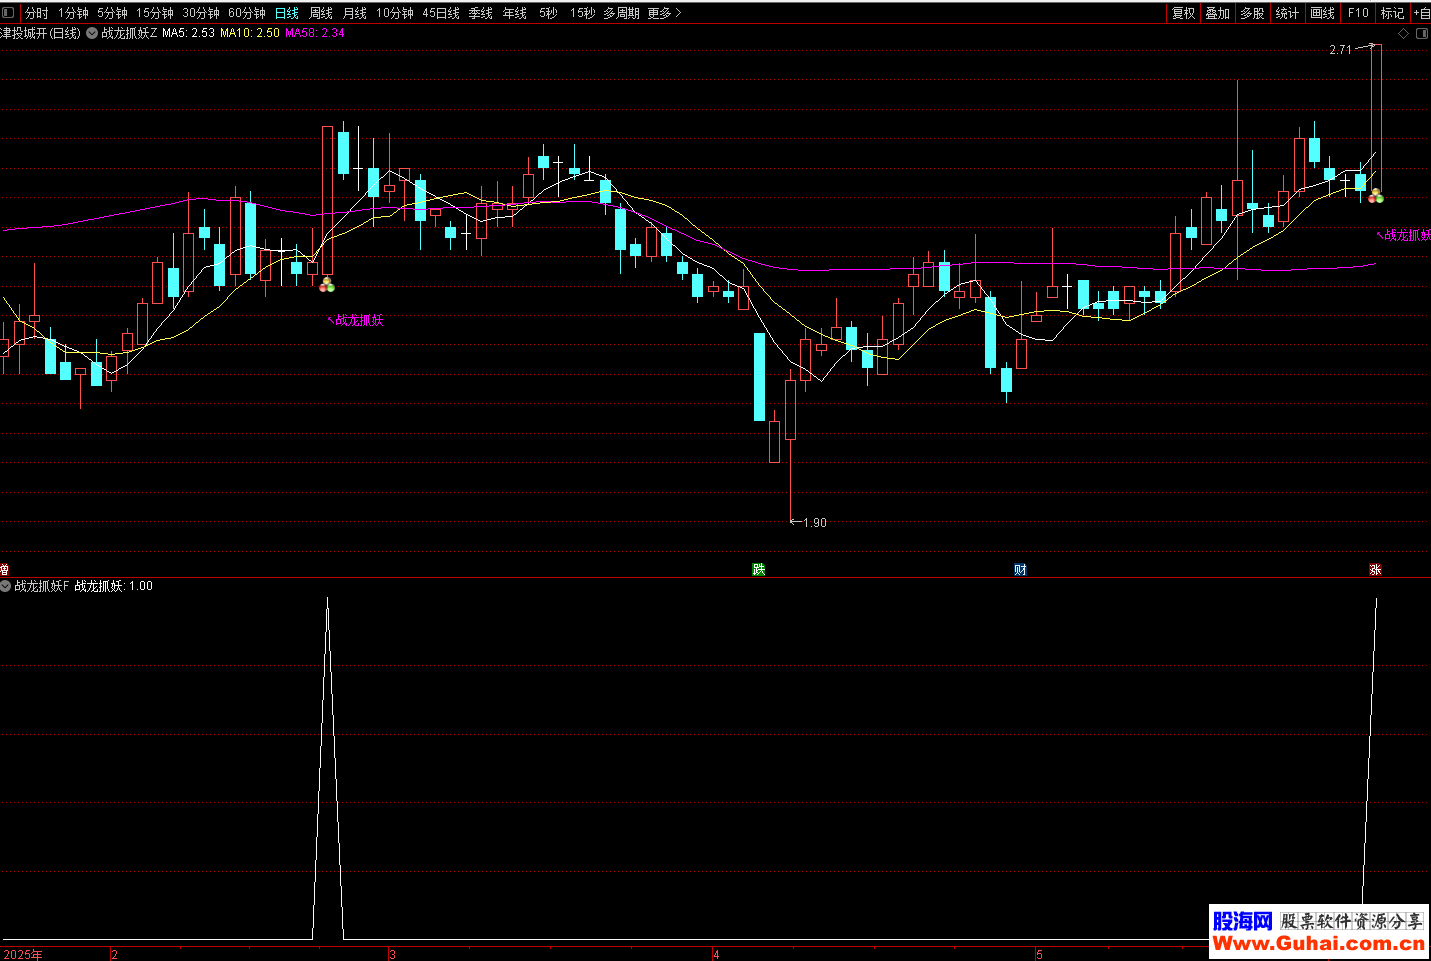Add stock to watchlist with +自
This screenshot has height=961, width=1431.
point(1421,13)
